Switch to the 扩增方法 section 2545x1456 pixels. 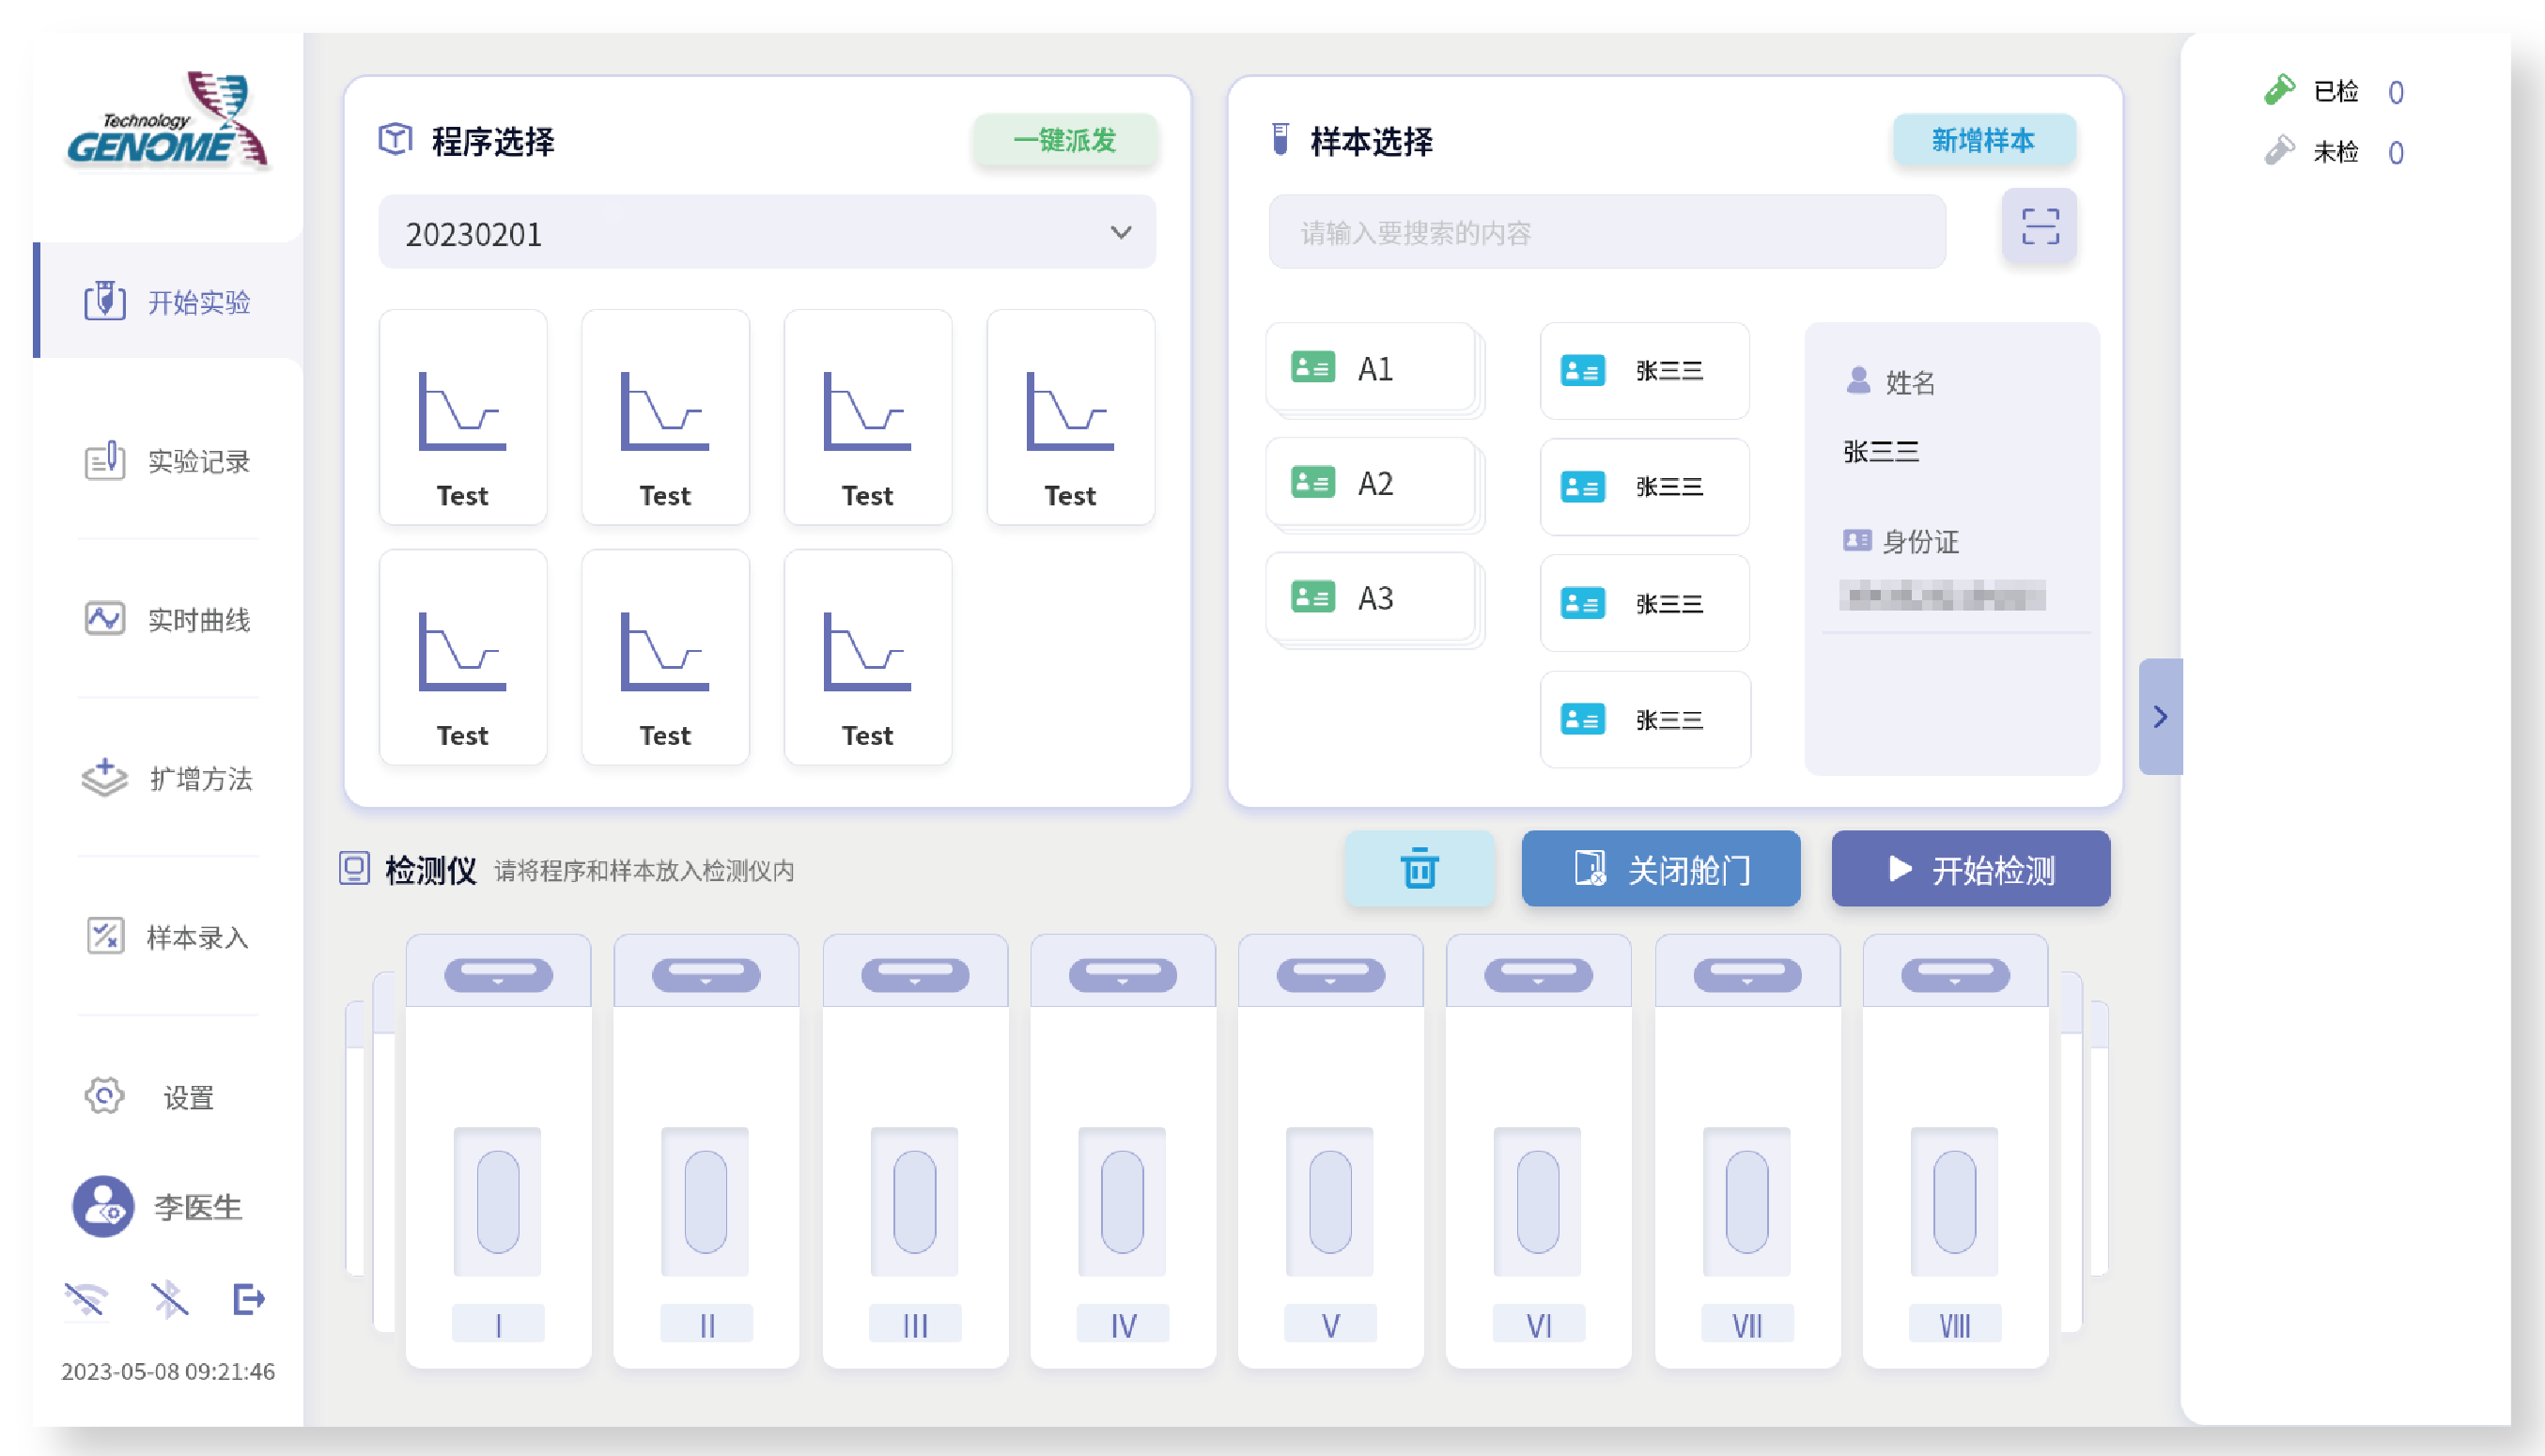point(168,778)
